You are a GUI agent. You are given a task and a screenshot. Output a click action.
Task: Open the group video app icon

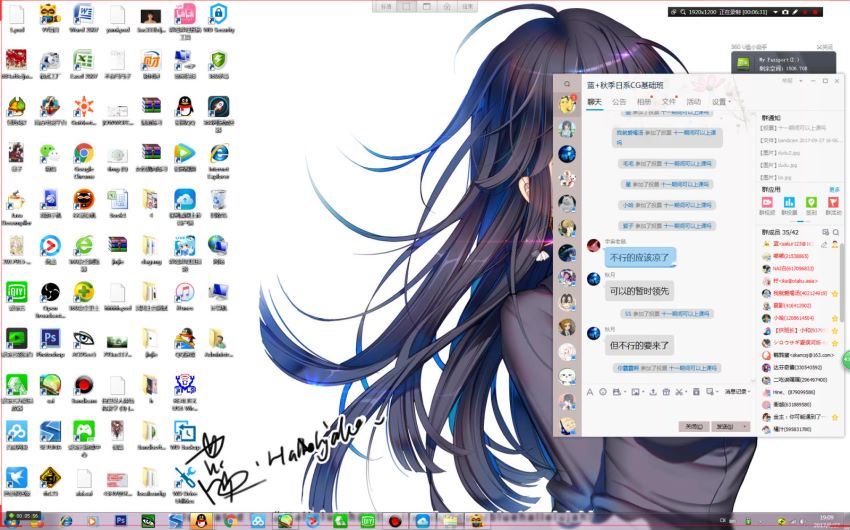[767, 203]
